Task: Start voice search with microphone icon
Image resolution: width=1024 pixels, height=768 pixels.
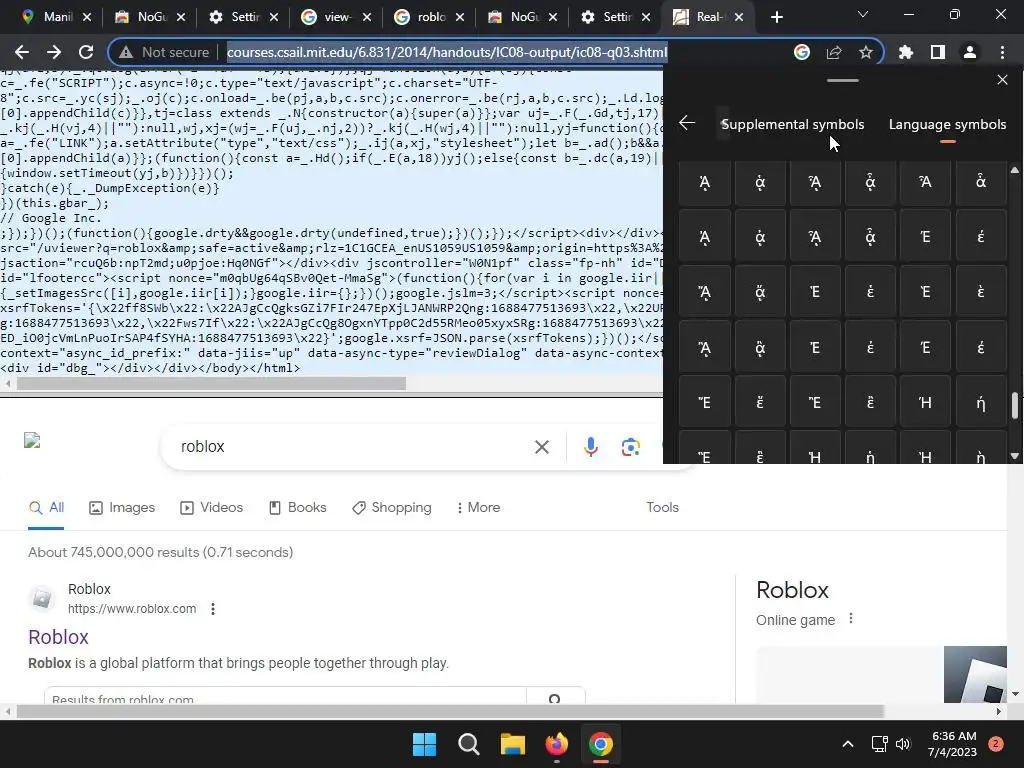Action: [590, 447]
